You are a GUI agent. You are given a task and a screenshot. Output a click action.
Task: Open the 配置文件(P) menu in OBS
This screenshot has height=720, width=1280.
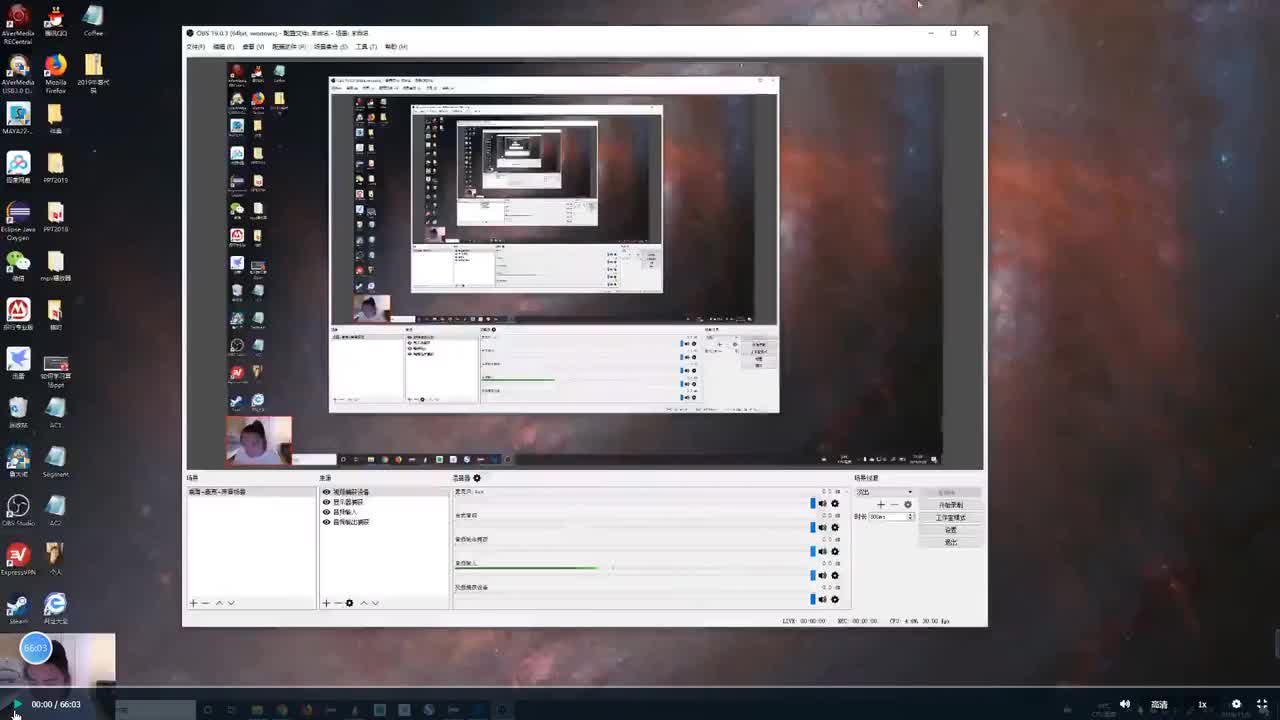[x=290, y=47]
